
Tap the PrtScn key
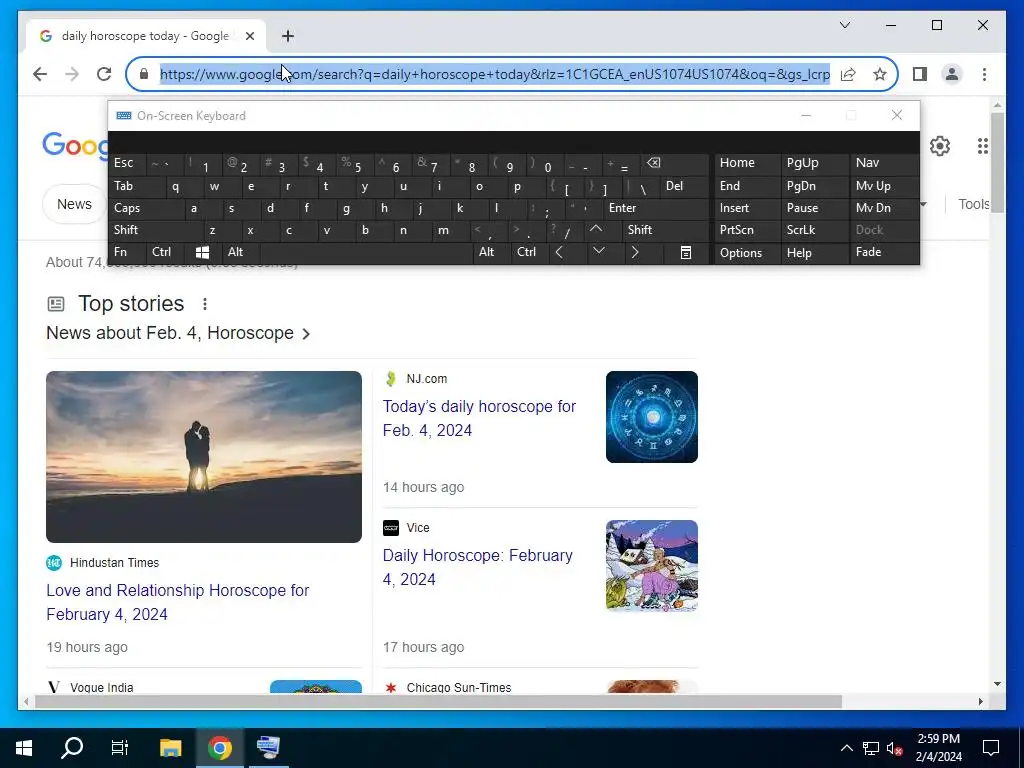[x=746, y=231]
